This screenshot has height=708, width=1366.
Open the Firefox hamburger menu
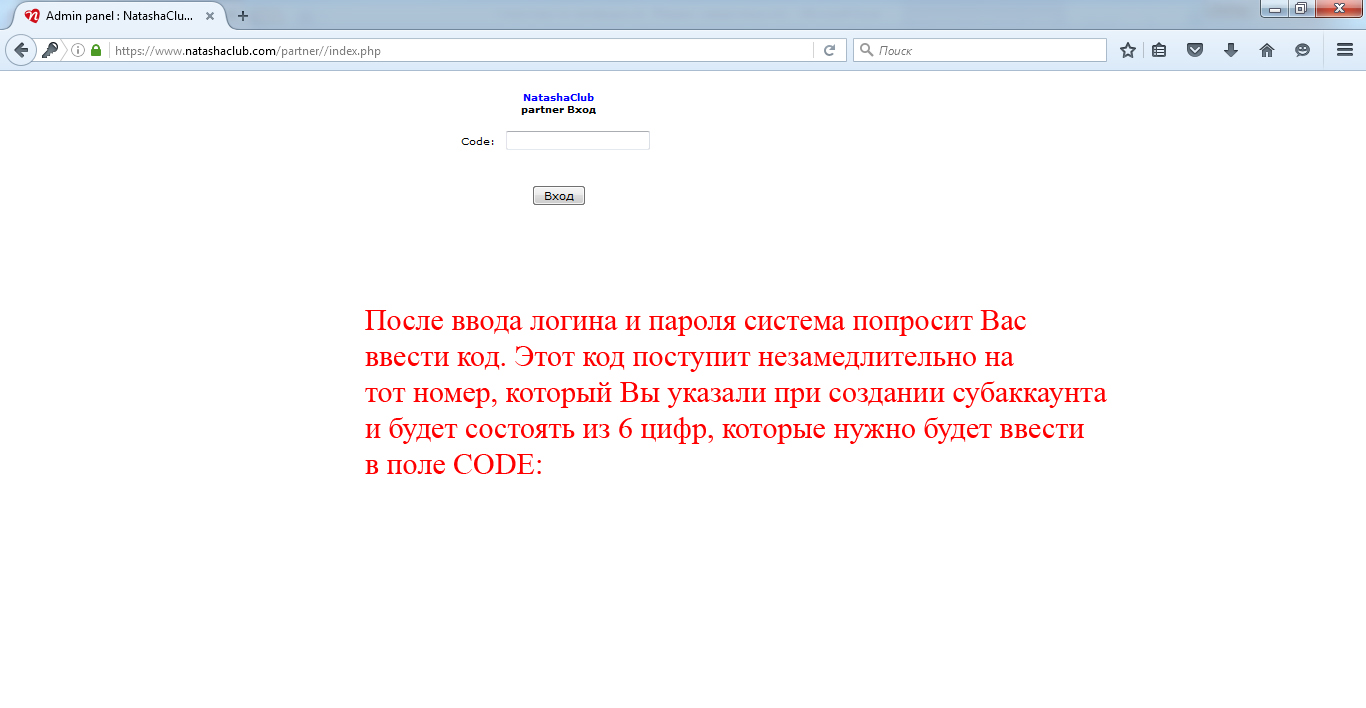(1345, 50)
